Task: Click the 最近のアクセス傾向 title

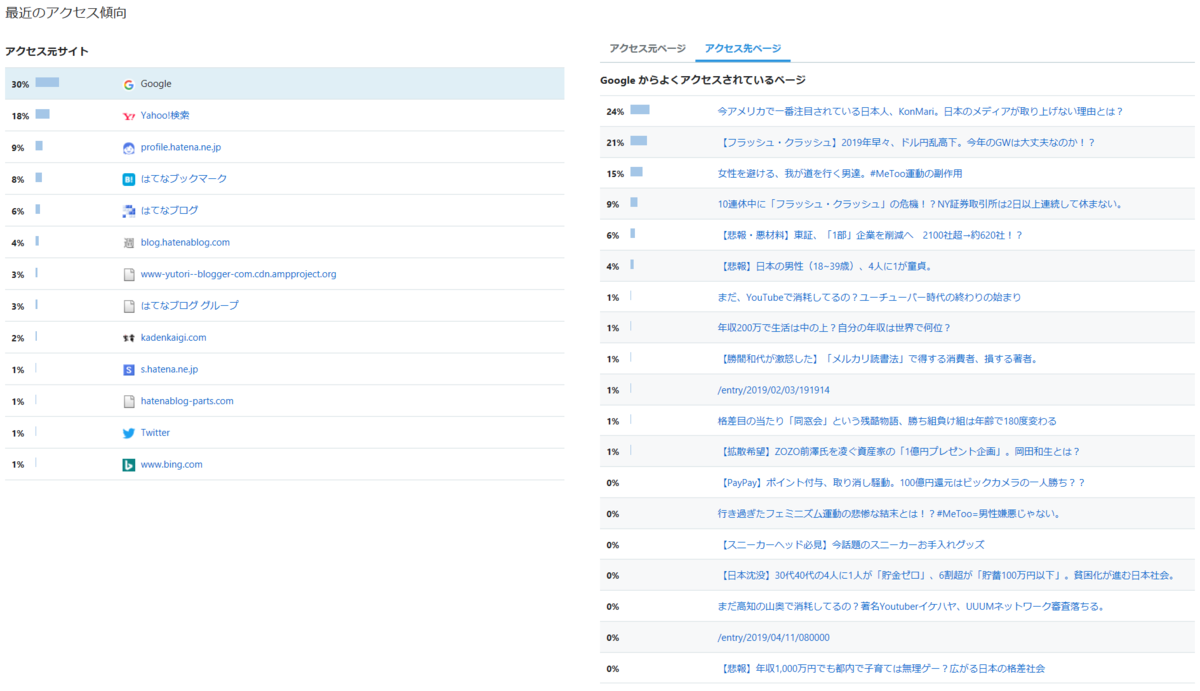Action: pyautogui.click(x=66, y=13)
